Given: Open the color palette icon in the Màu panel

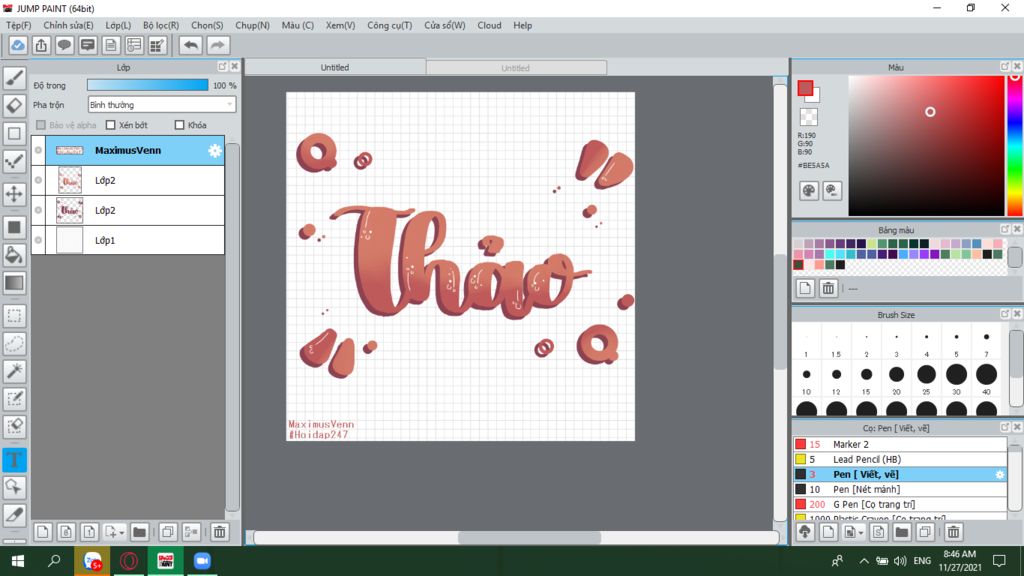Looking at the screenshot, I should (808, 191).
